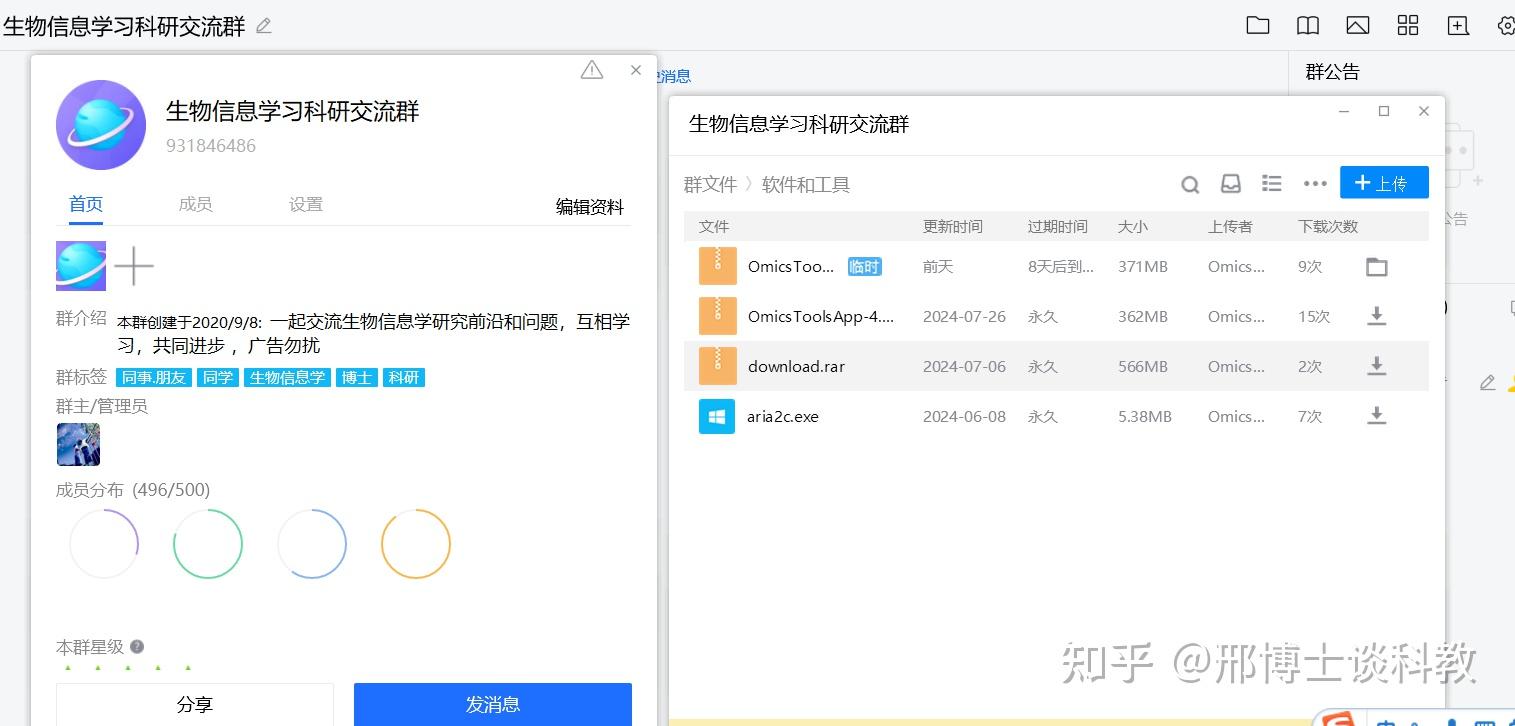The height and width of the screenshot is (726, 1515).
Task: Download aria2c.exe using its download icon
Action: [1377, 416]
